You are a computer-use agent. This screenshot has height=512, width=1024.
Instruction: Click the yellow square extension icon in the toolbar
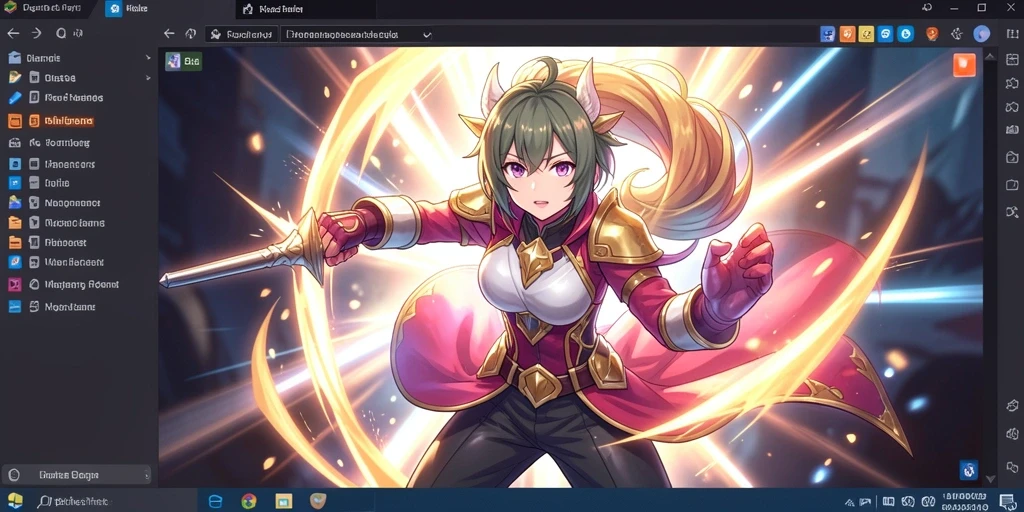pyautogui.click(x=867, y=34)
